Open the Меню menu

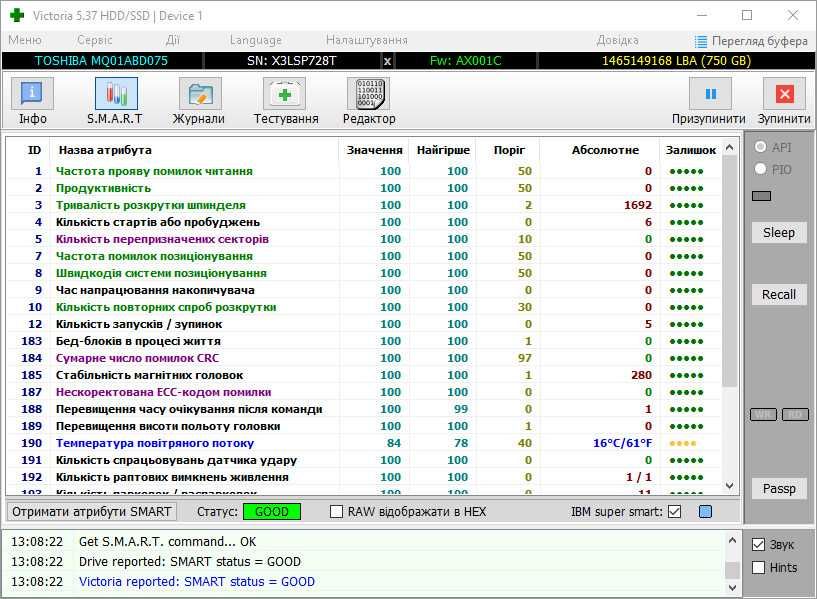pos(25,40)
